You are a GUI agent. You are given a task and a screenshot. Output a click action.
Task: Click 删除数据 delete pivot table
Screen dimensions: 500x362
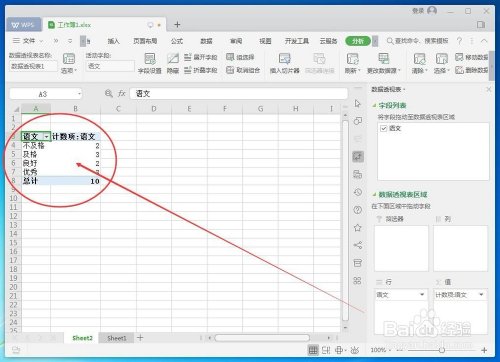pos(472,70)
